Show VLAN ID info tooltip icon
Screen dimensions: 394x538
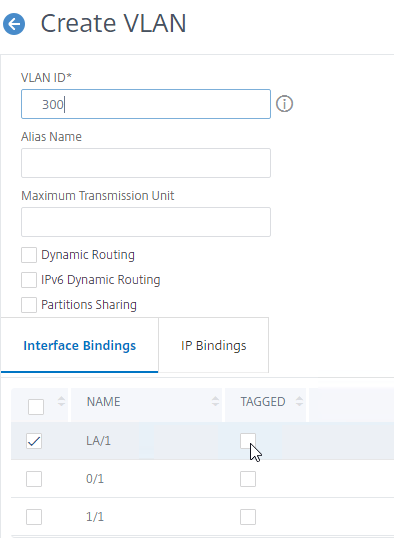click(285, 104)
